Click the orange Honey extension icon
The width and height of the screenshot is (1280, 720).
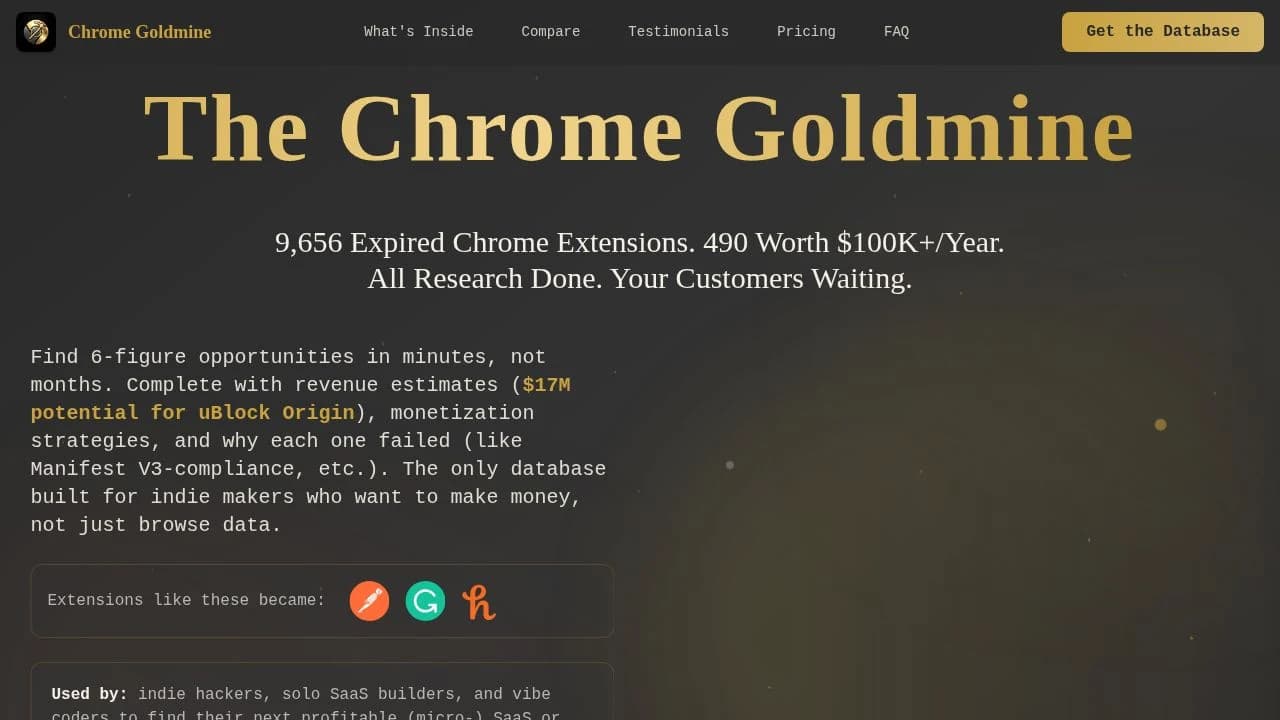click(x=478, y=601)
